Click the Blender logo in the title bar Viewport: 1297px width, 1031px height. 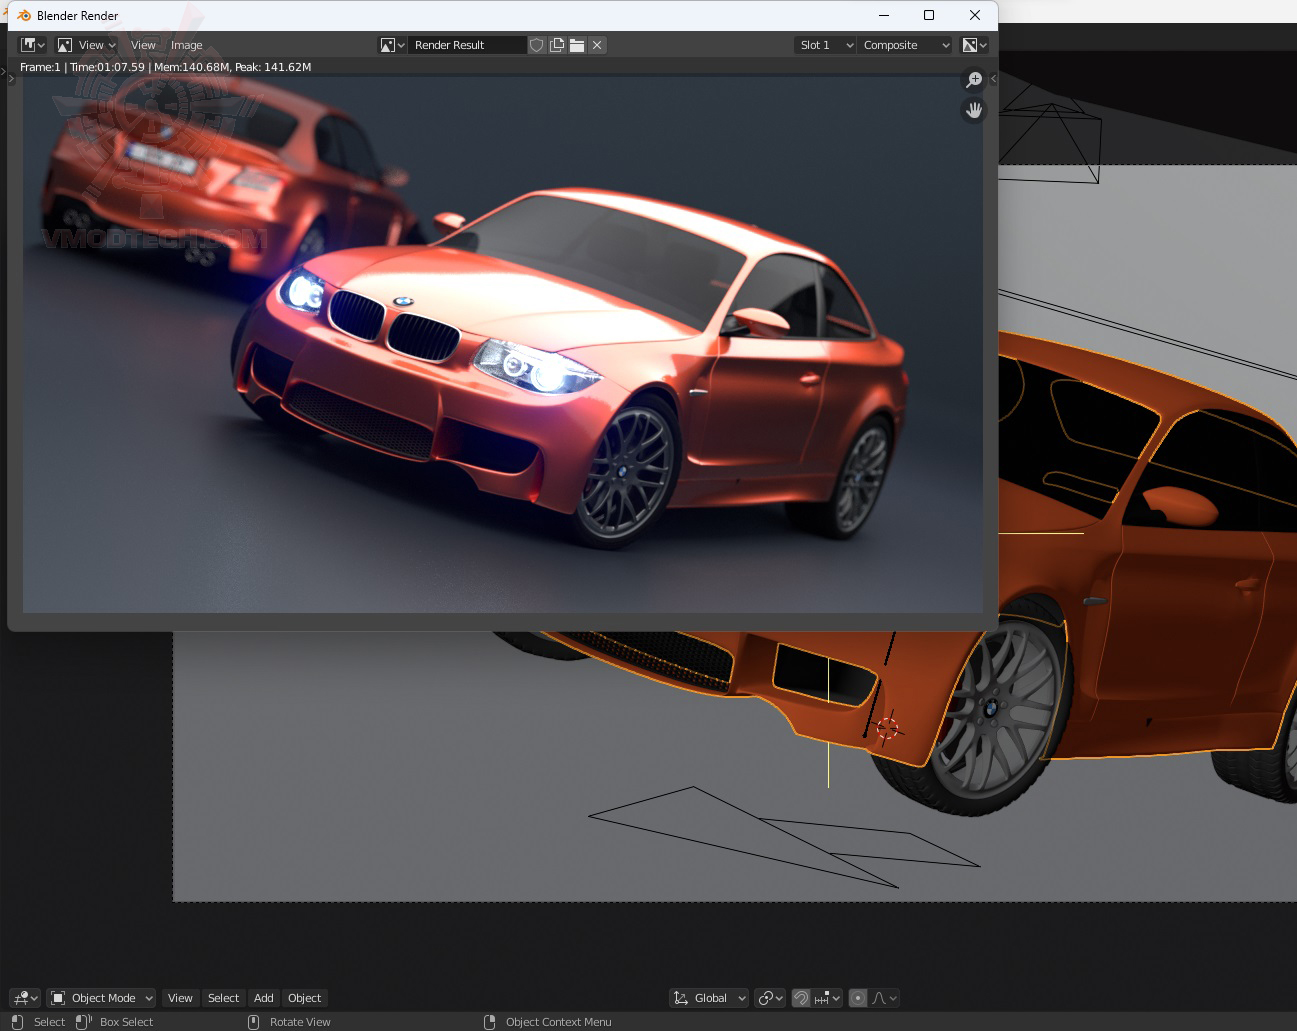pos(24,15)
